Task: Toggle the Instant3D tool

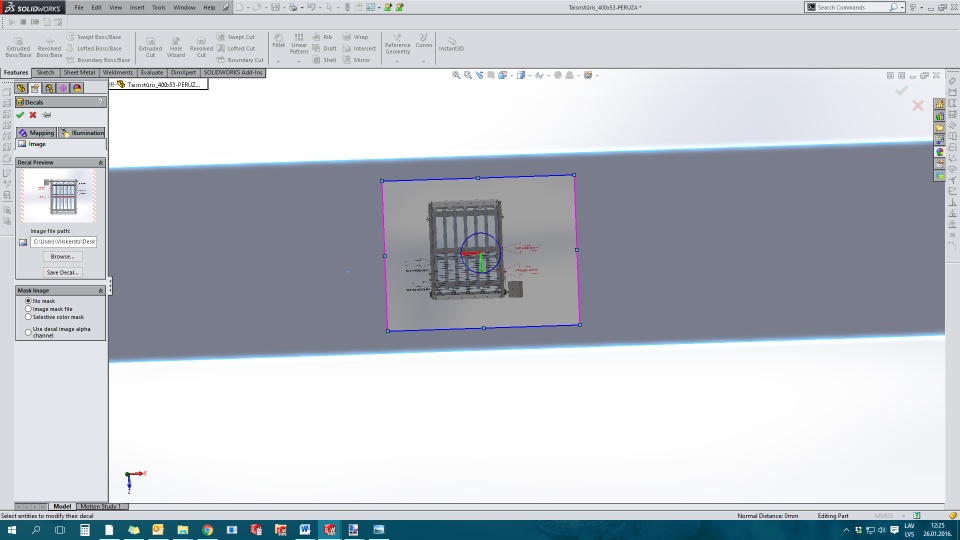Action: (451, 44)
